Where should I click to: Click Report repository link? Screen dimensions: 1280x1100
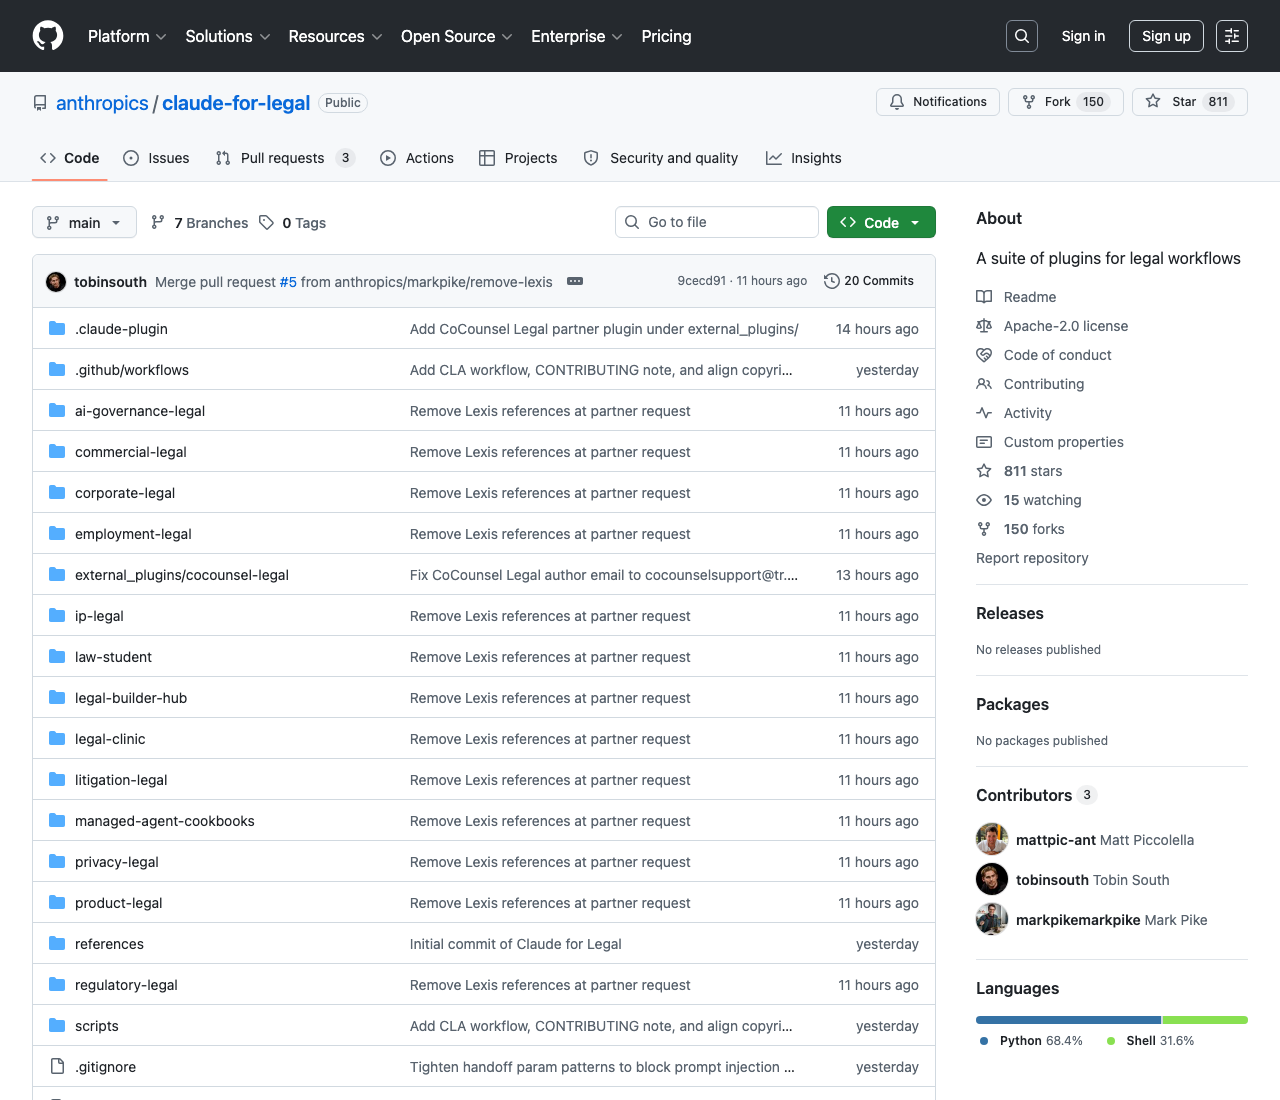[x=1032, y=558]
